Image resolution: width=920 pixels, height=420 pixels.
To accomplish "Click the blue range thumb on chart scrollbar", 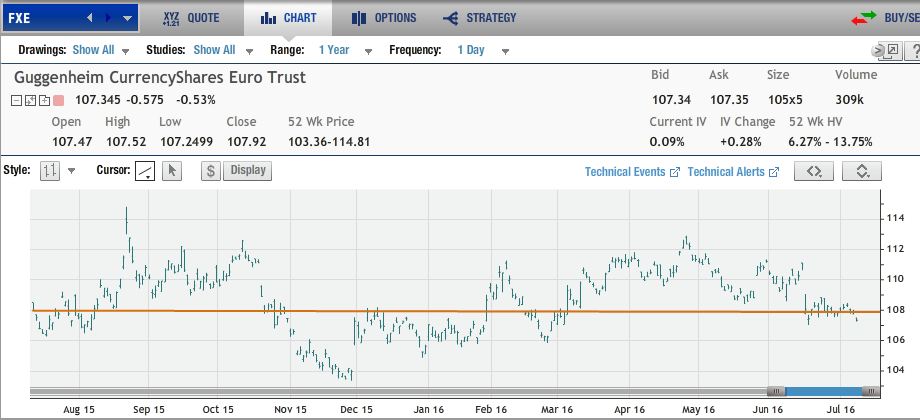I will click(823, 391).
